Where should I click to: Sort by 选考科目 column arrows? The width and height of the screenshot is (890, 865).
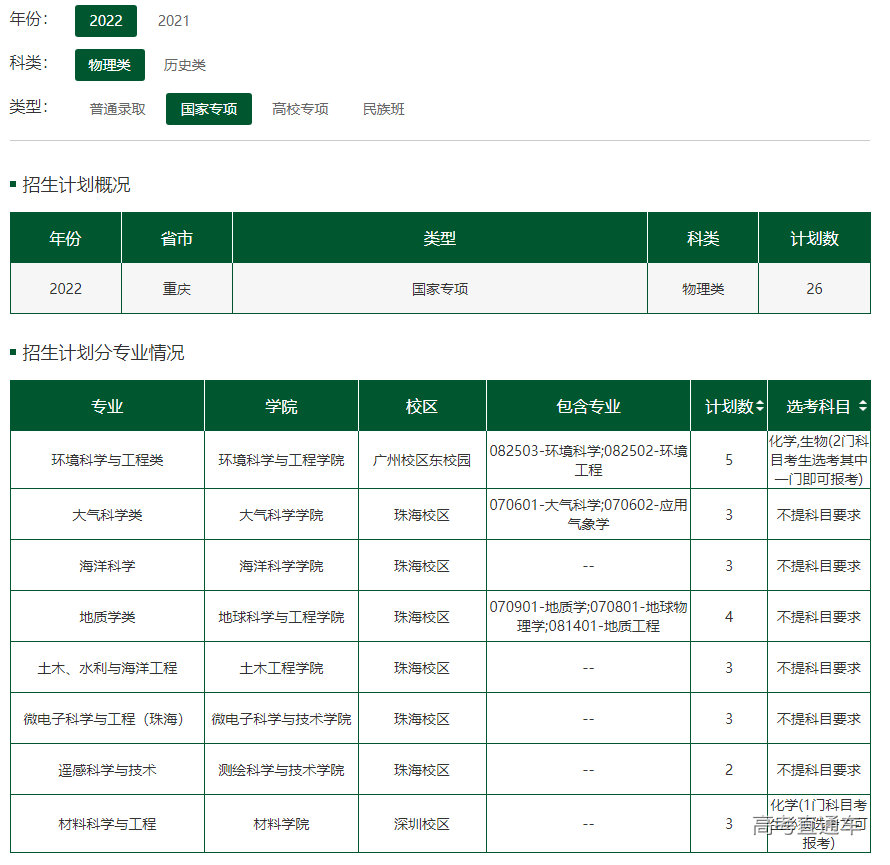coord(863,407)
